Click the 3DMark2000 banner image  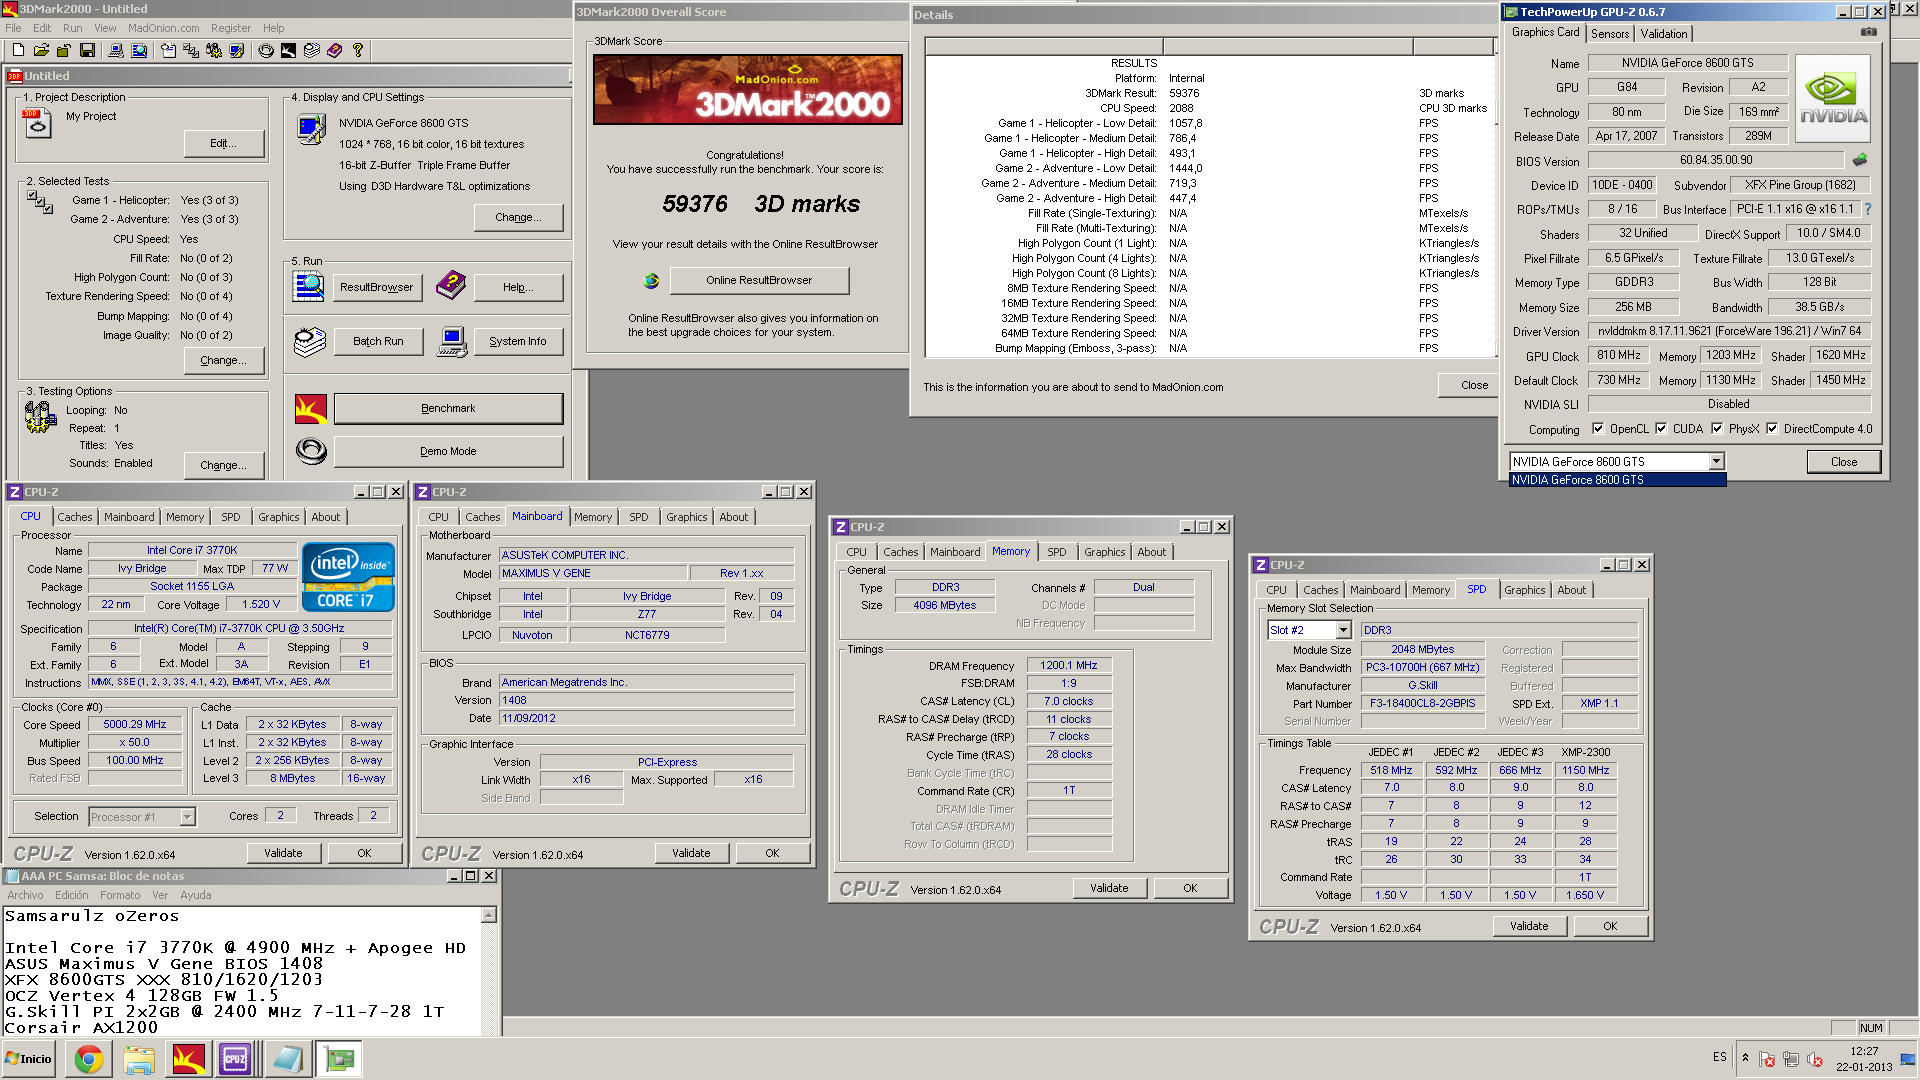747,89
